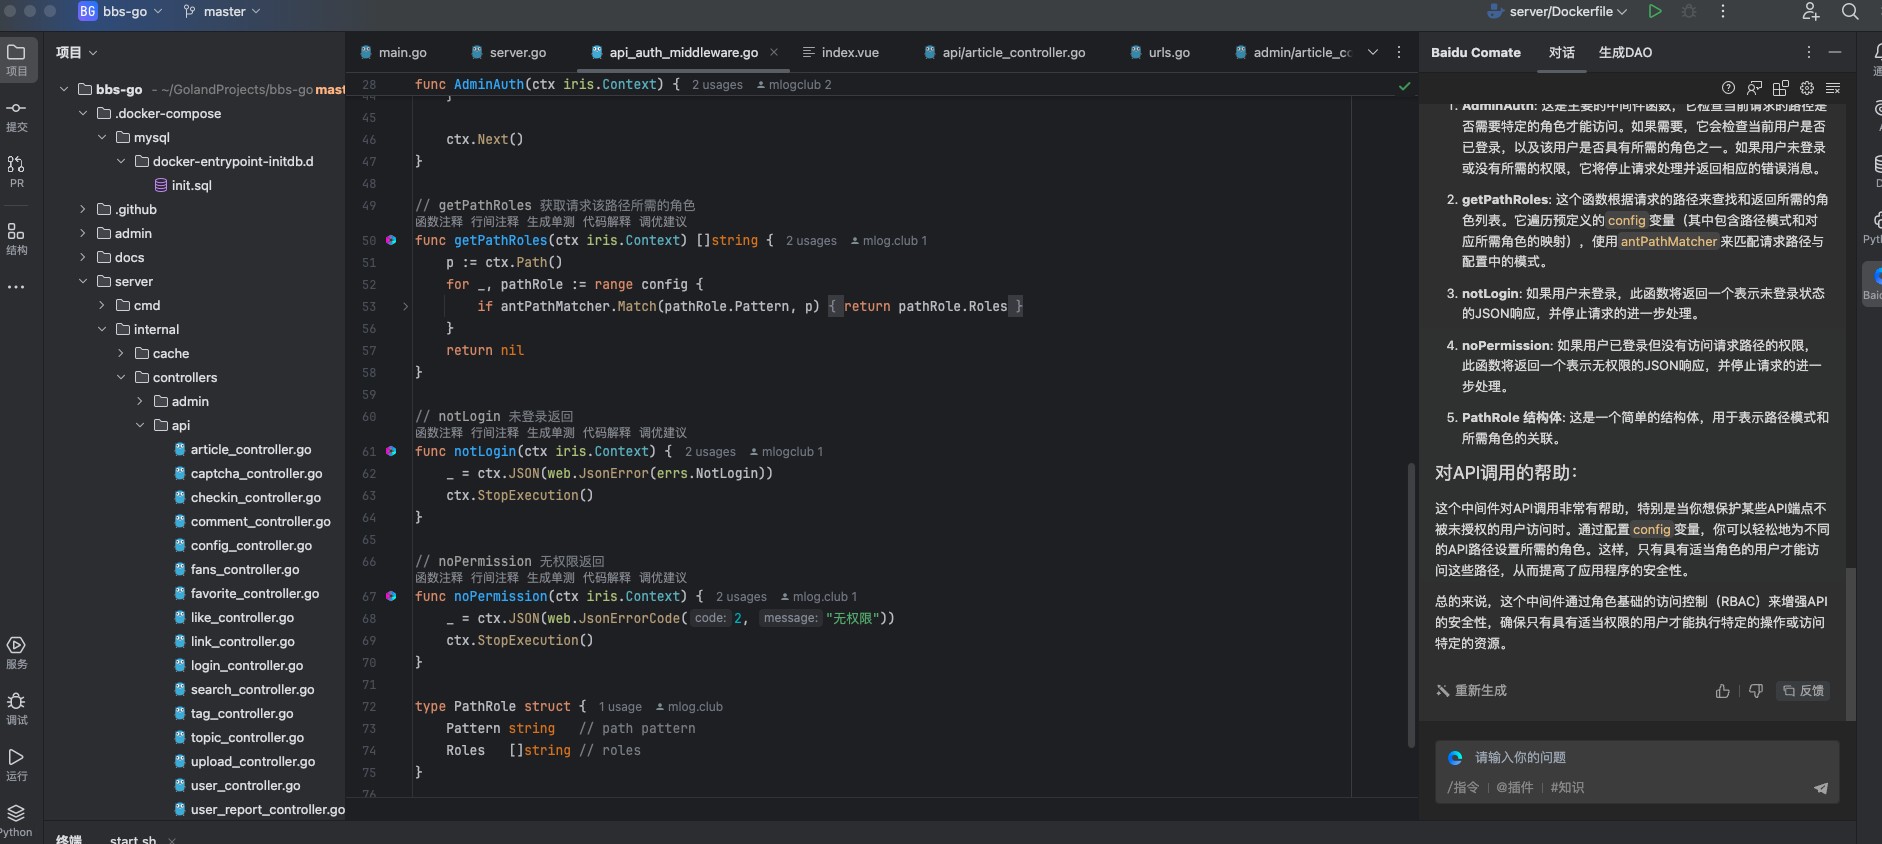Open the server/Dockerfile run configuration dropdown

pyautogui.click(x=1558, y=11)
